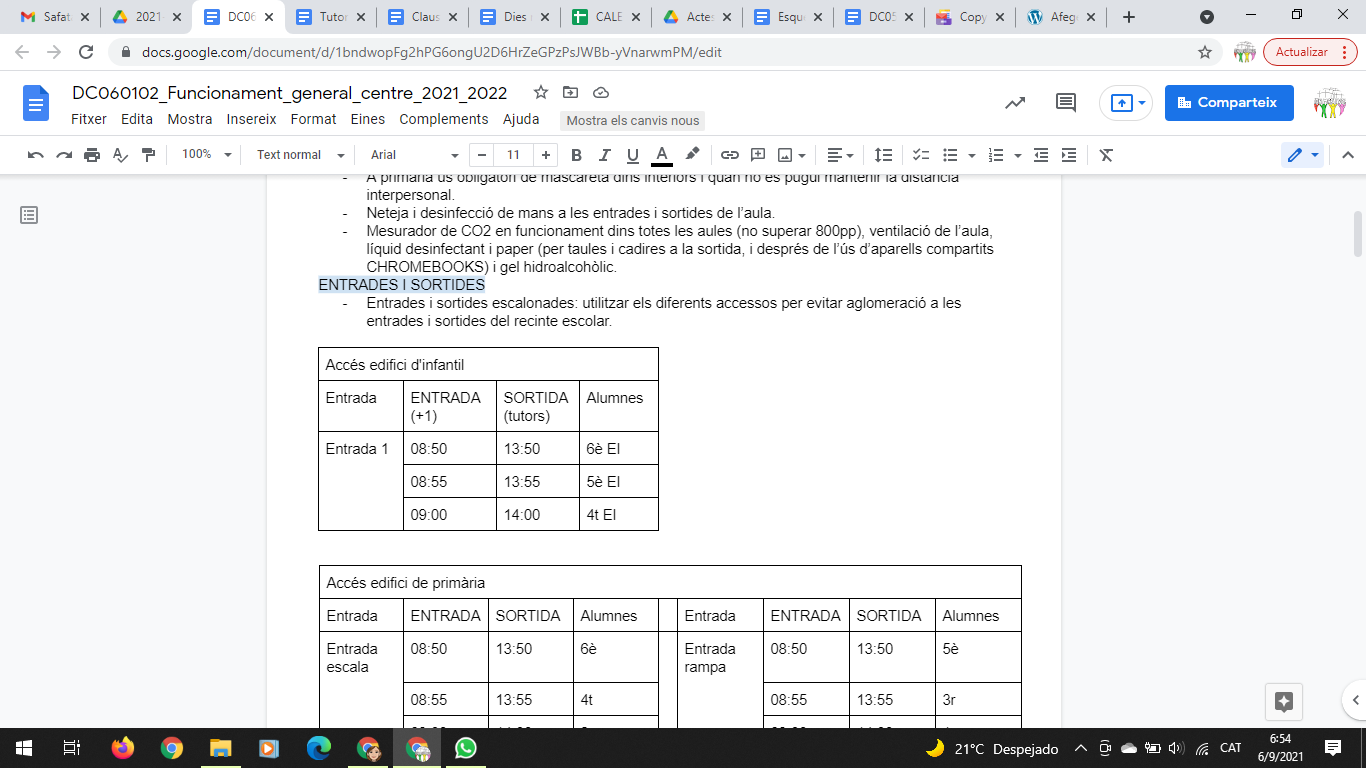Screen dimensions: 1366x768
Task: Expand the numbered list options arrow
Action: point(1017,155)
